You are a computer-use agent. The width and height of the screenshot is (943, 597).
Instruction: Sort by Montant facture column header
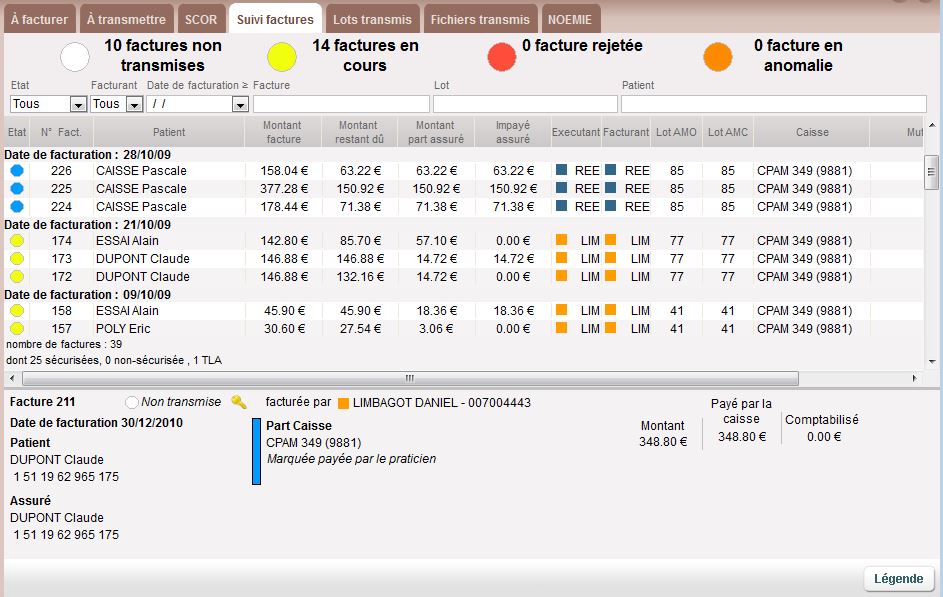click(x=282, y=132)
